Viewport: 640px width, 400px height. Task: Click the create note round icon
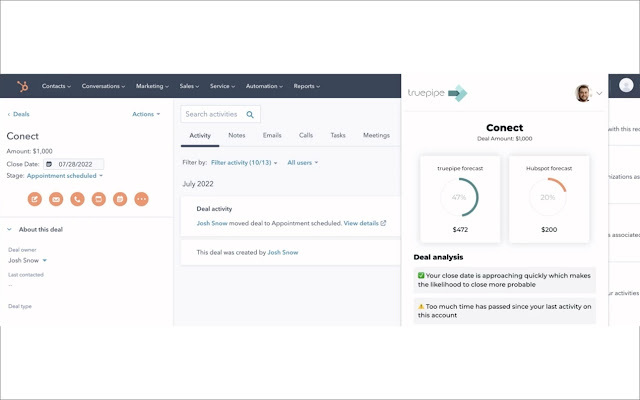[x=35, y=199]
